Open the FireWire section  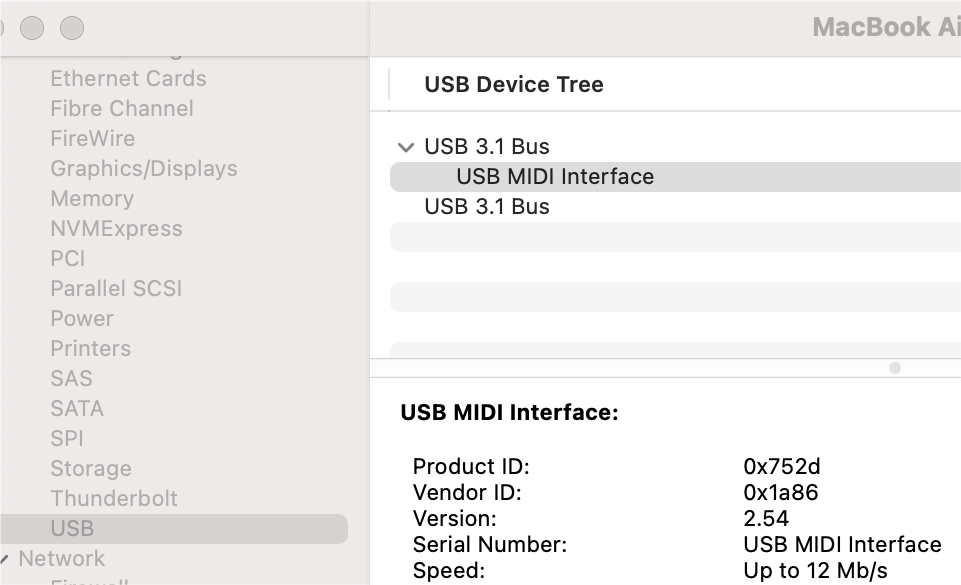tap(92, 138)
